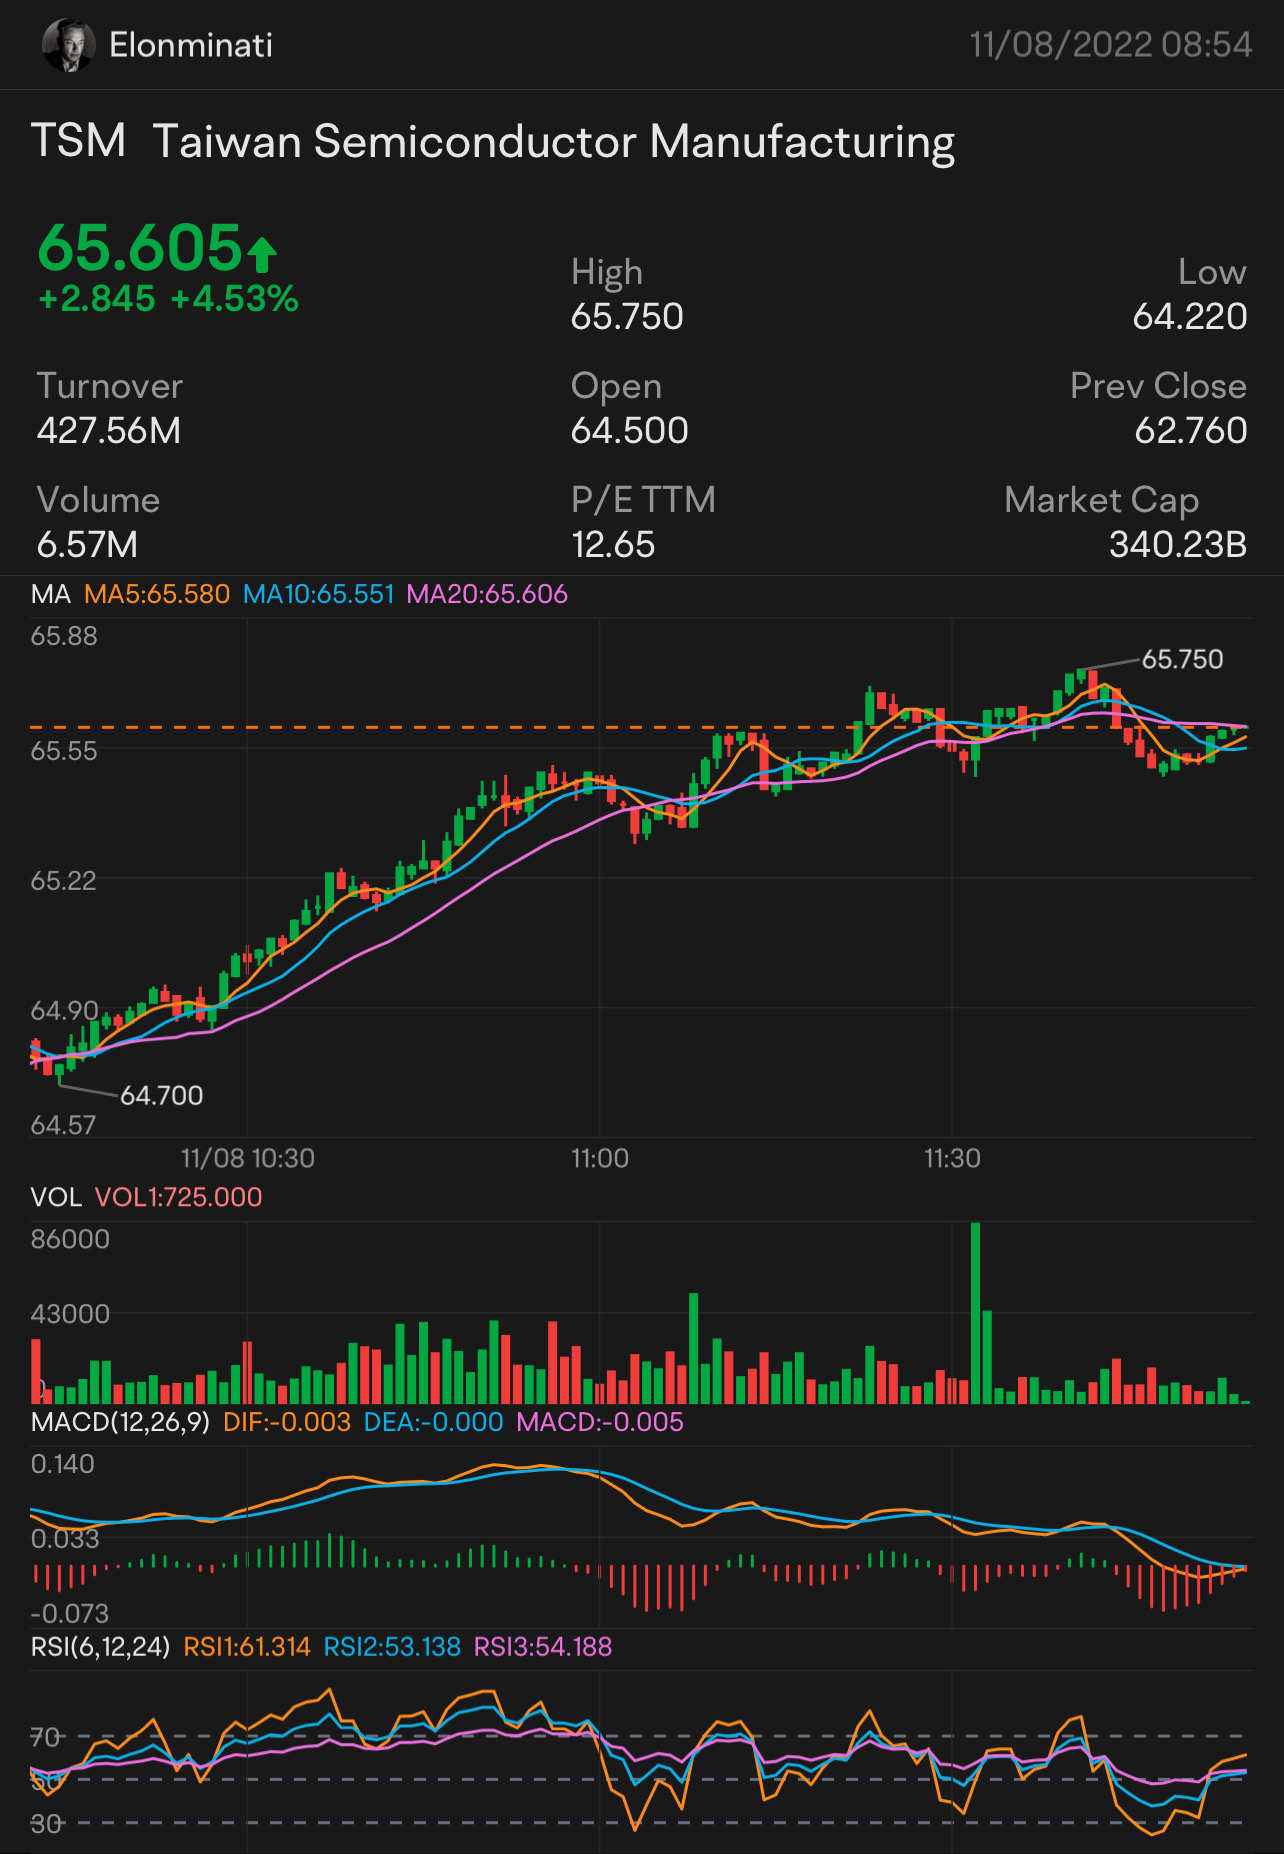Click the VOL indicator label
Screen dimensions: 1284x1854
tap(56, 1197)
